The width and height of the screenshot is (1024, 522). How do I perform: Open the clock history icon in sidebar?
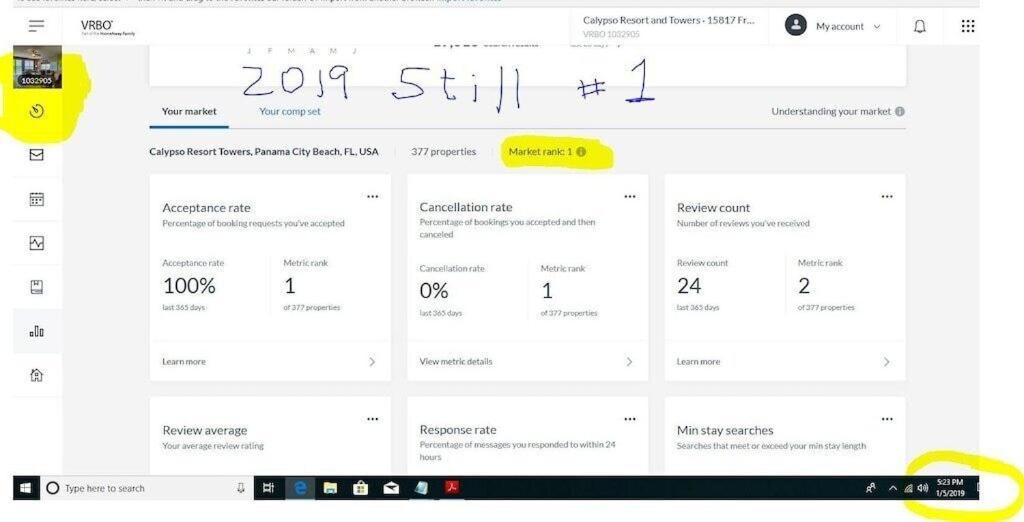[37, 112]
